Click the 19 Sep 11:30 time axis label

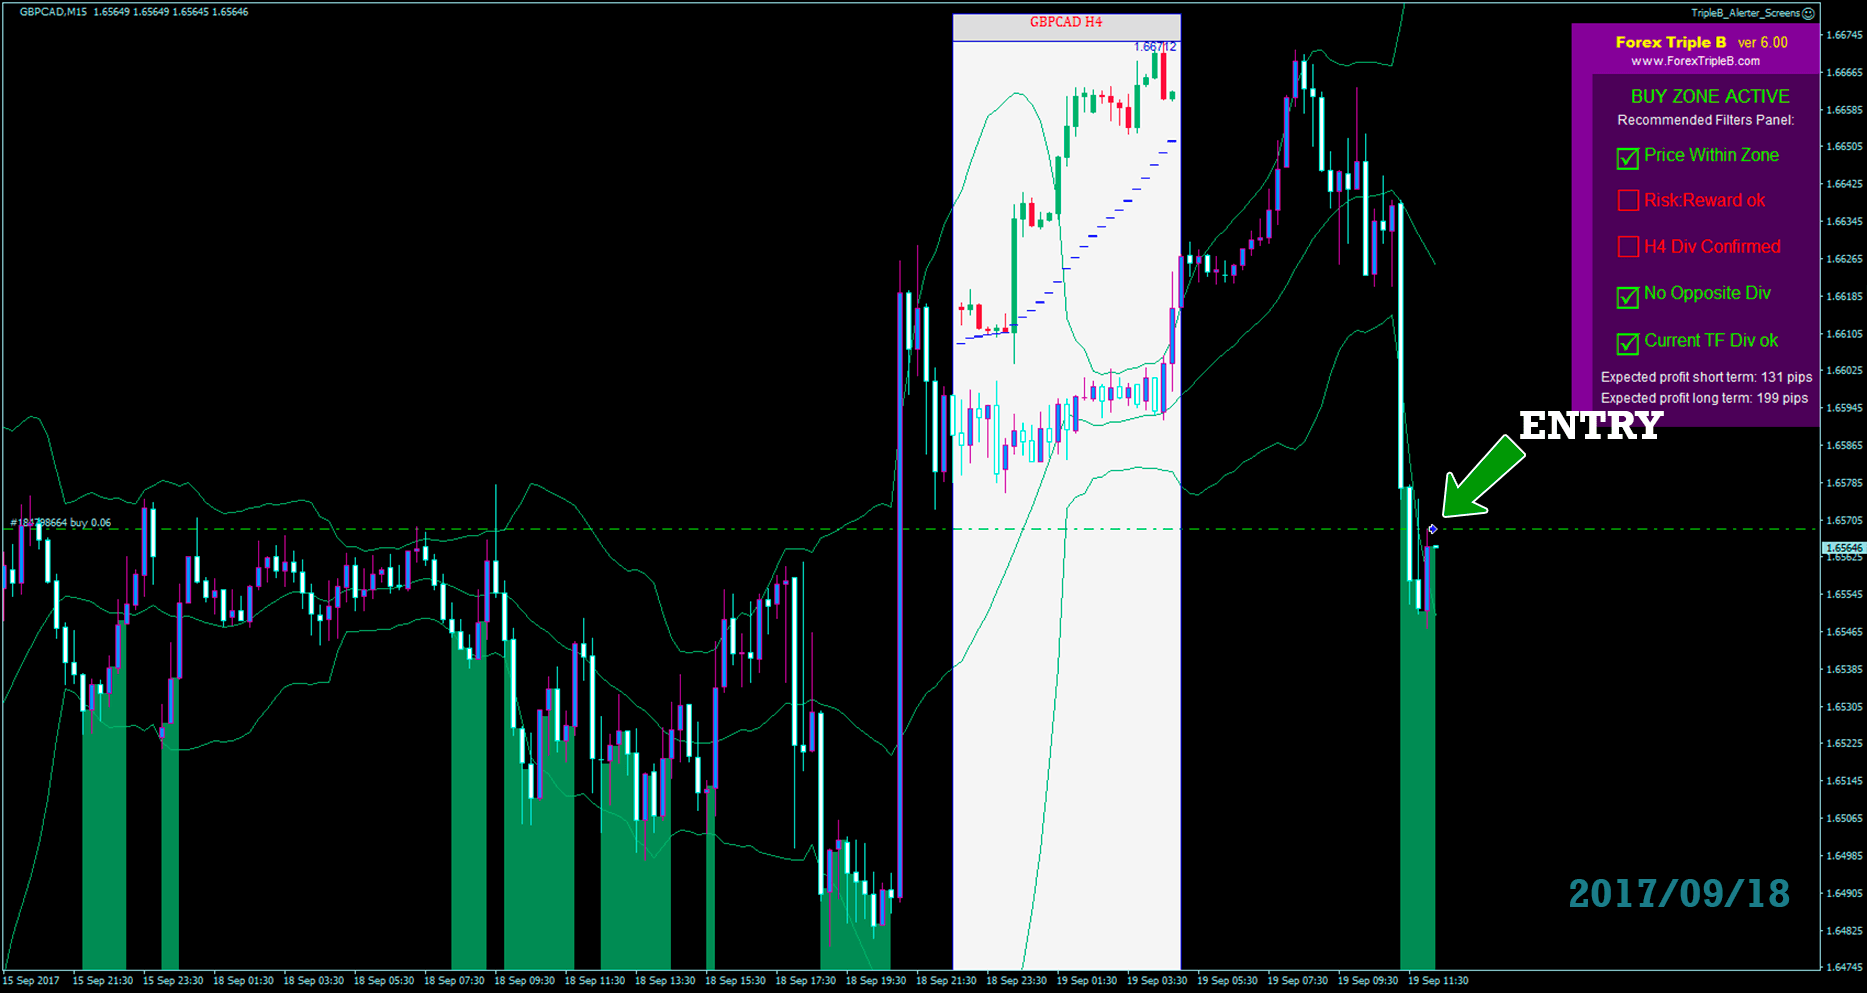tap(1437, 981)
